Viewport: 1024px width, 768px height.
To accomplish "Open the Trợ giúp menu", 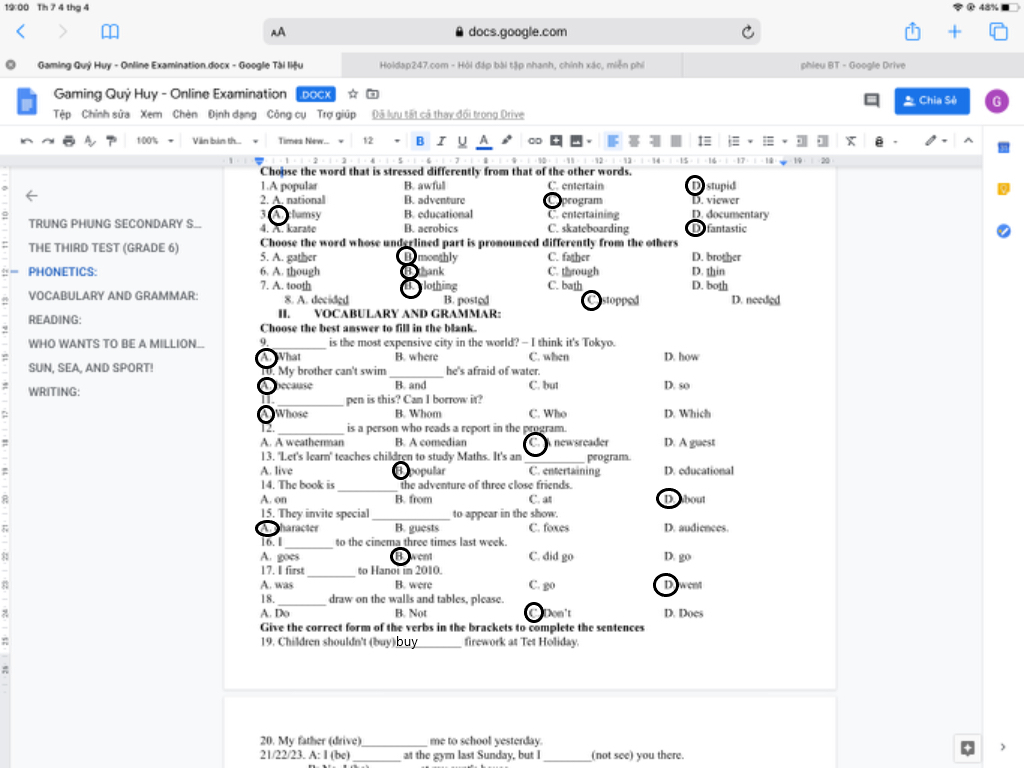I will [x=336, y=114].
